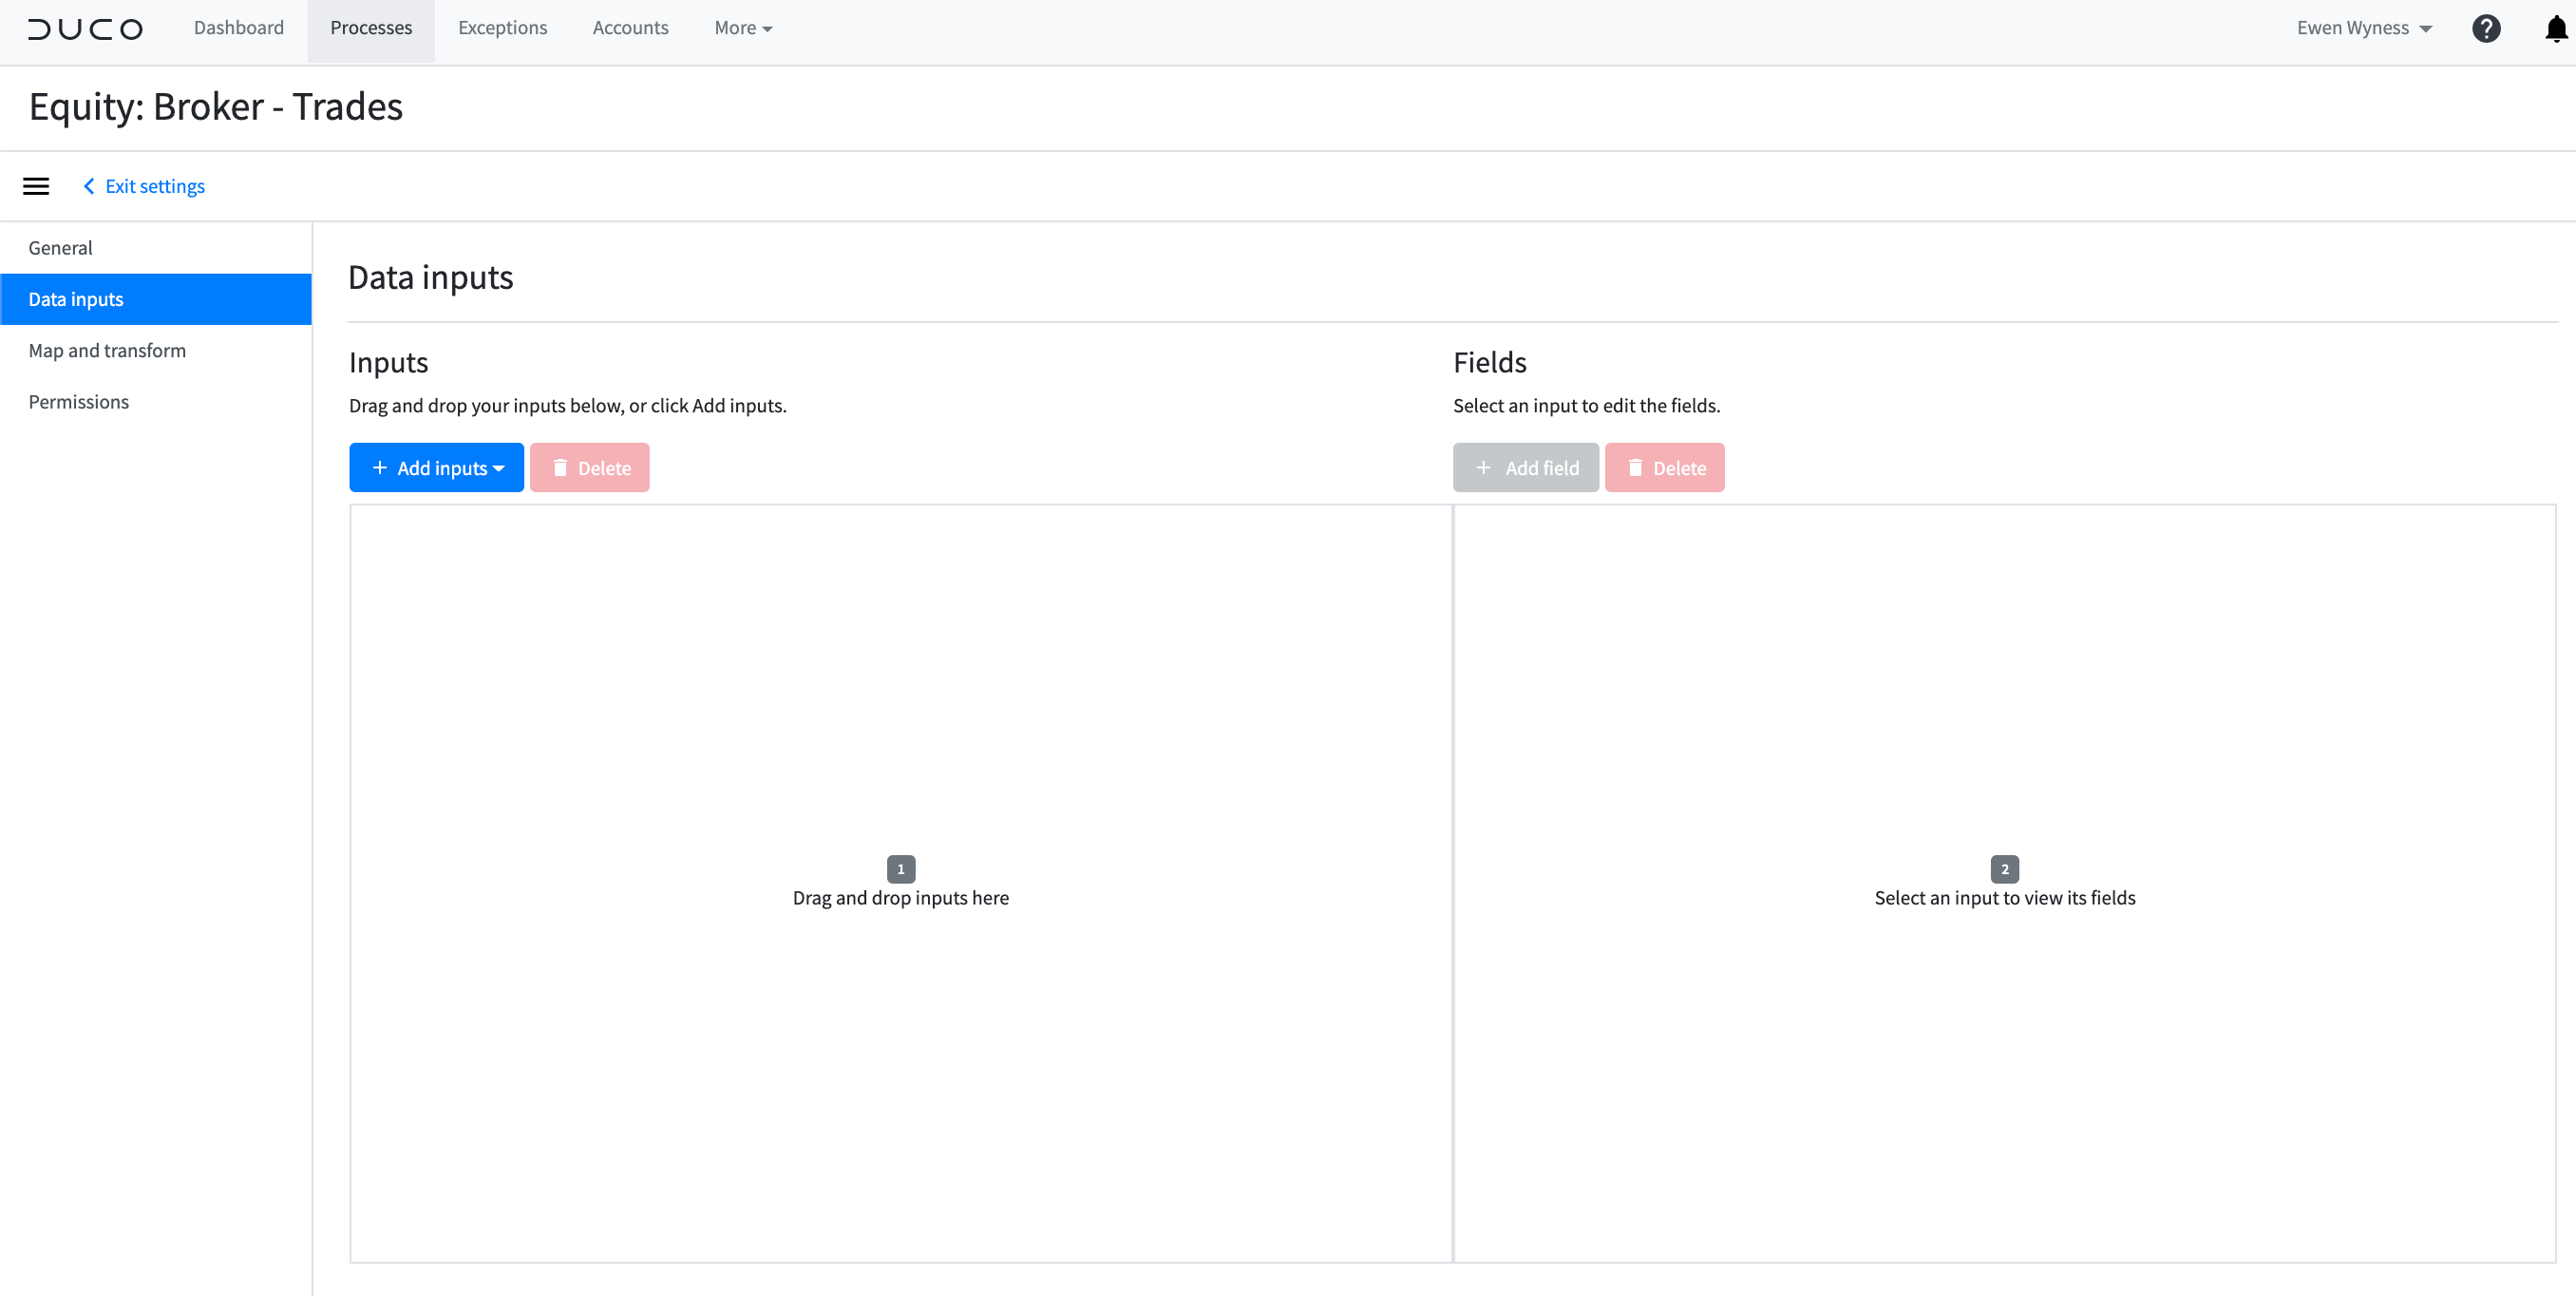
Task: Select the Data inputs section
Action: pyautogui.click(x=76, y=298)
